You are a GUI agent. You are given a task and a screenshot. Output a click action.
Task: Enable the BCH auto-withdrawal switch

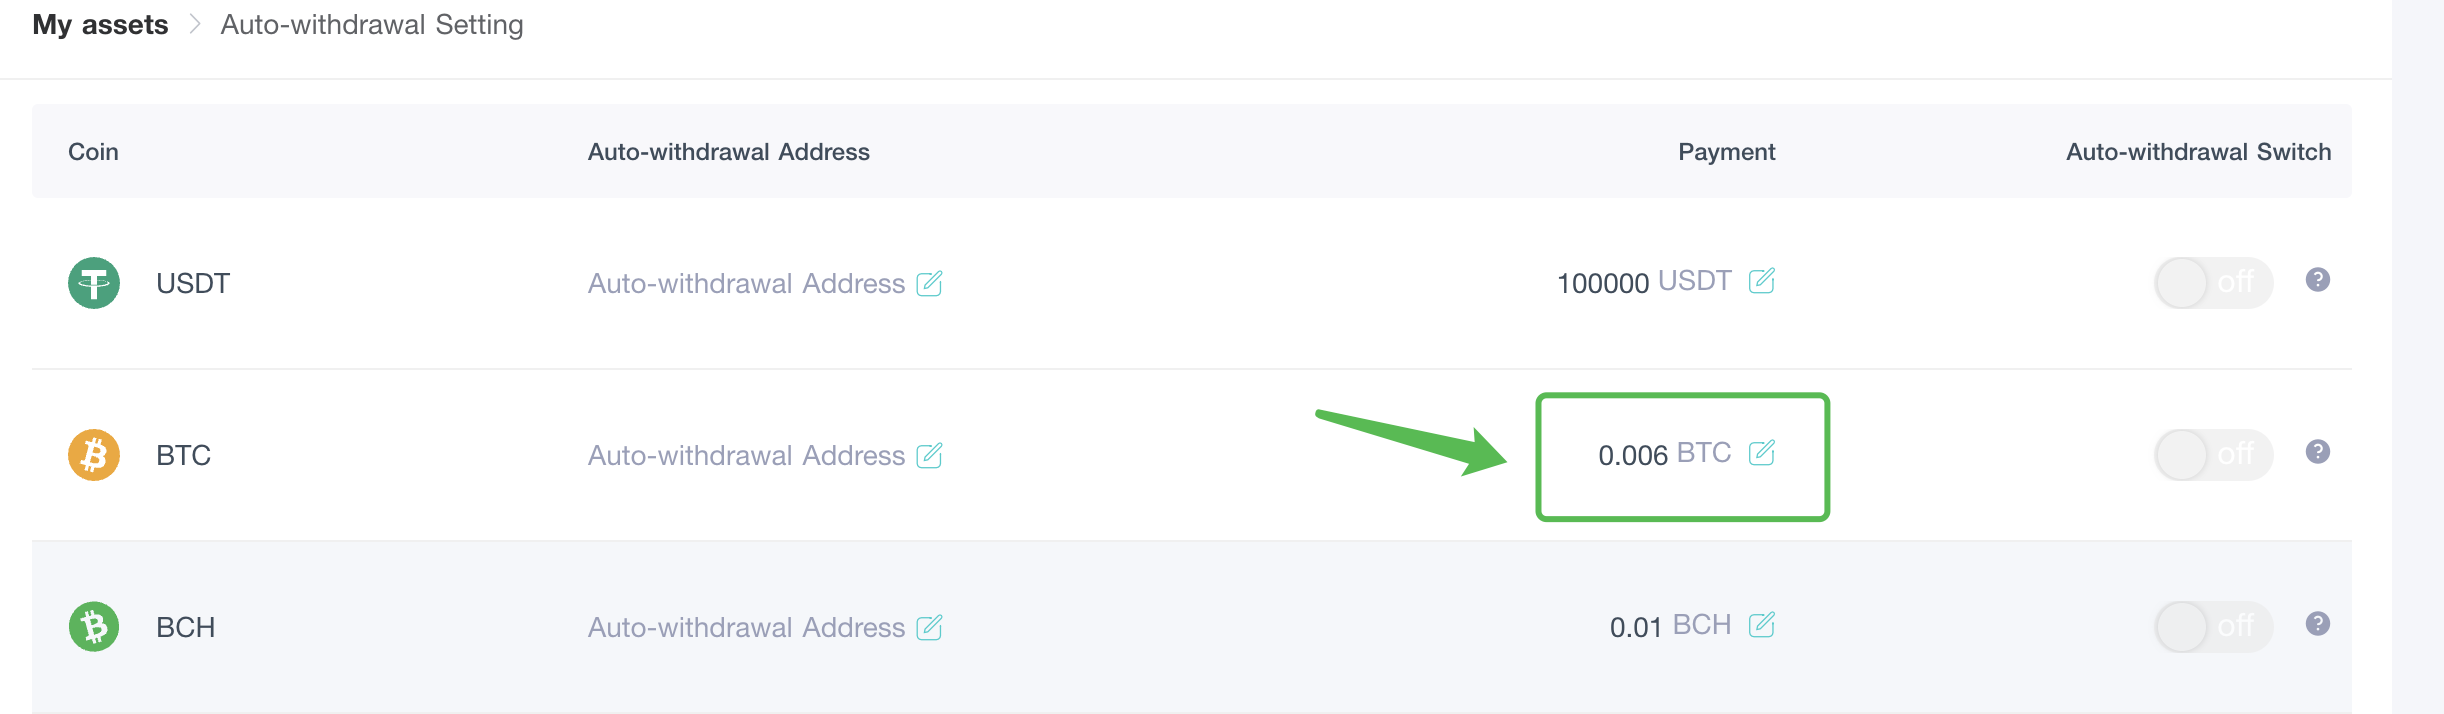[x=2213, y=627]
